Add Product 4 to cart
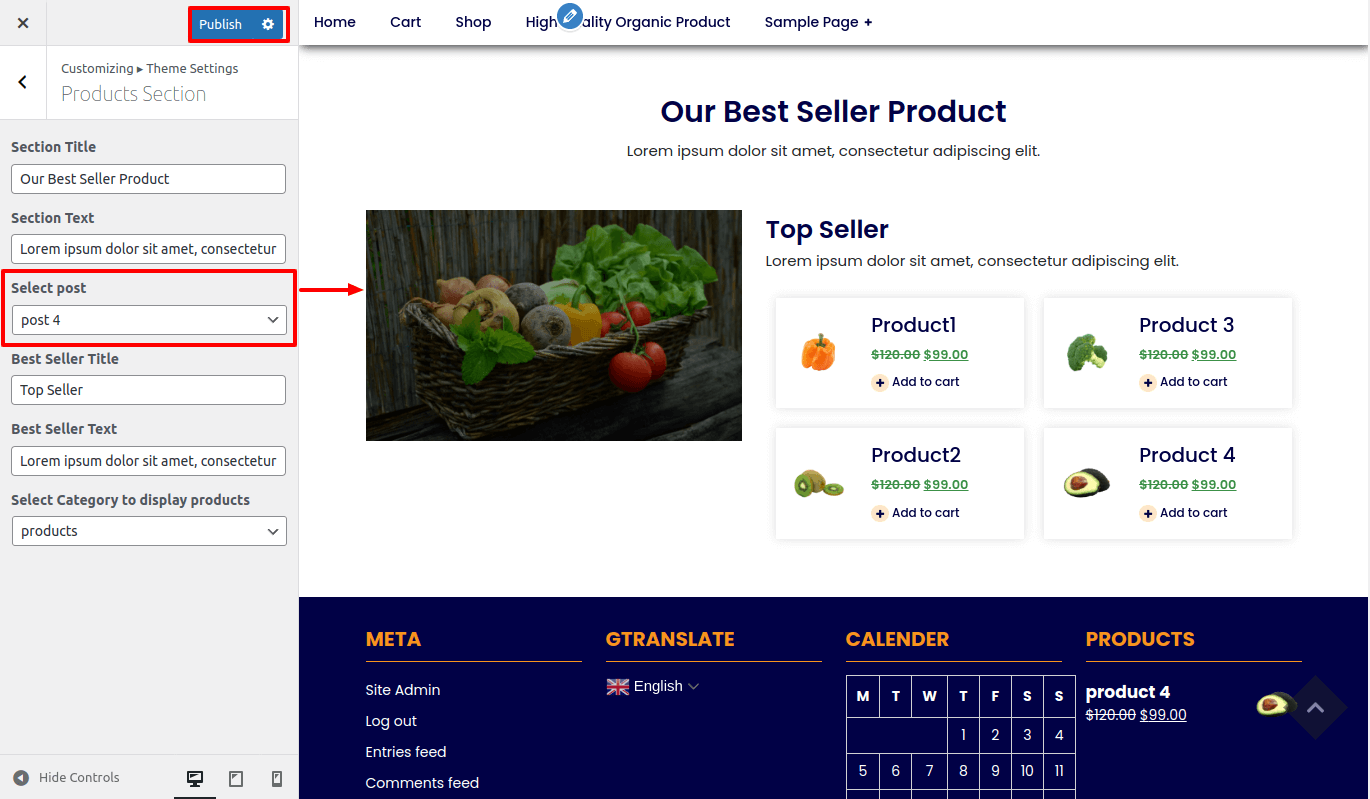Image resolution: width=1370 pixels, height=799 pixels. pos(1183,513)
